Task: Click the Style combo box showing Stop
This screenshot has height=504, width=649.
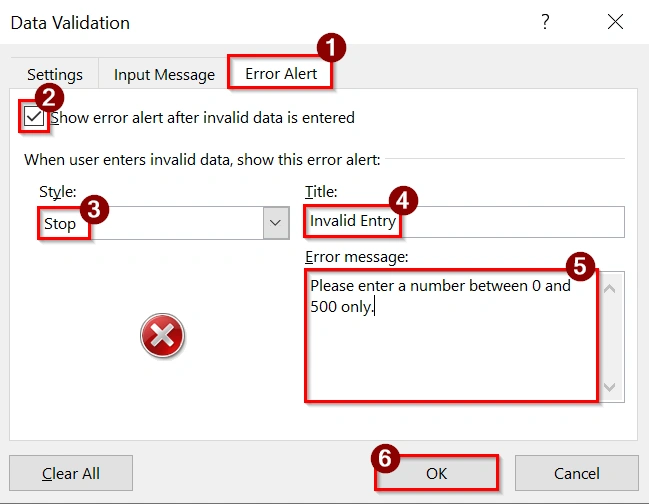Action: [x=150, y=223]
